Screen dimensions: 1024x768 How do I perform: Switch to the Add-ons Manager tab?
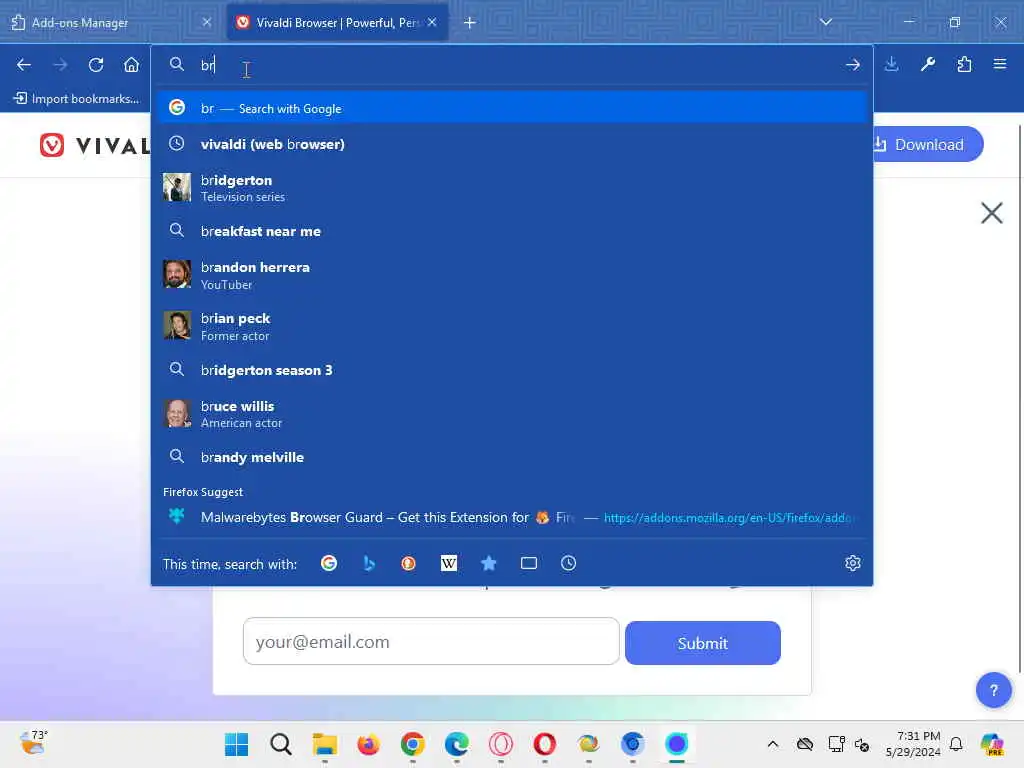[109, 23]
